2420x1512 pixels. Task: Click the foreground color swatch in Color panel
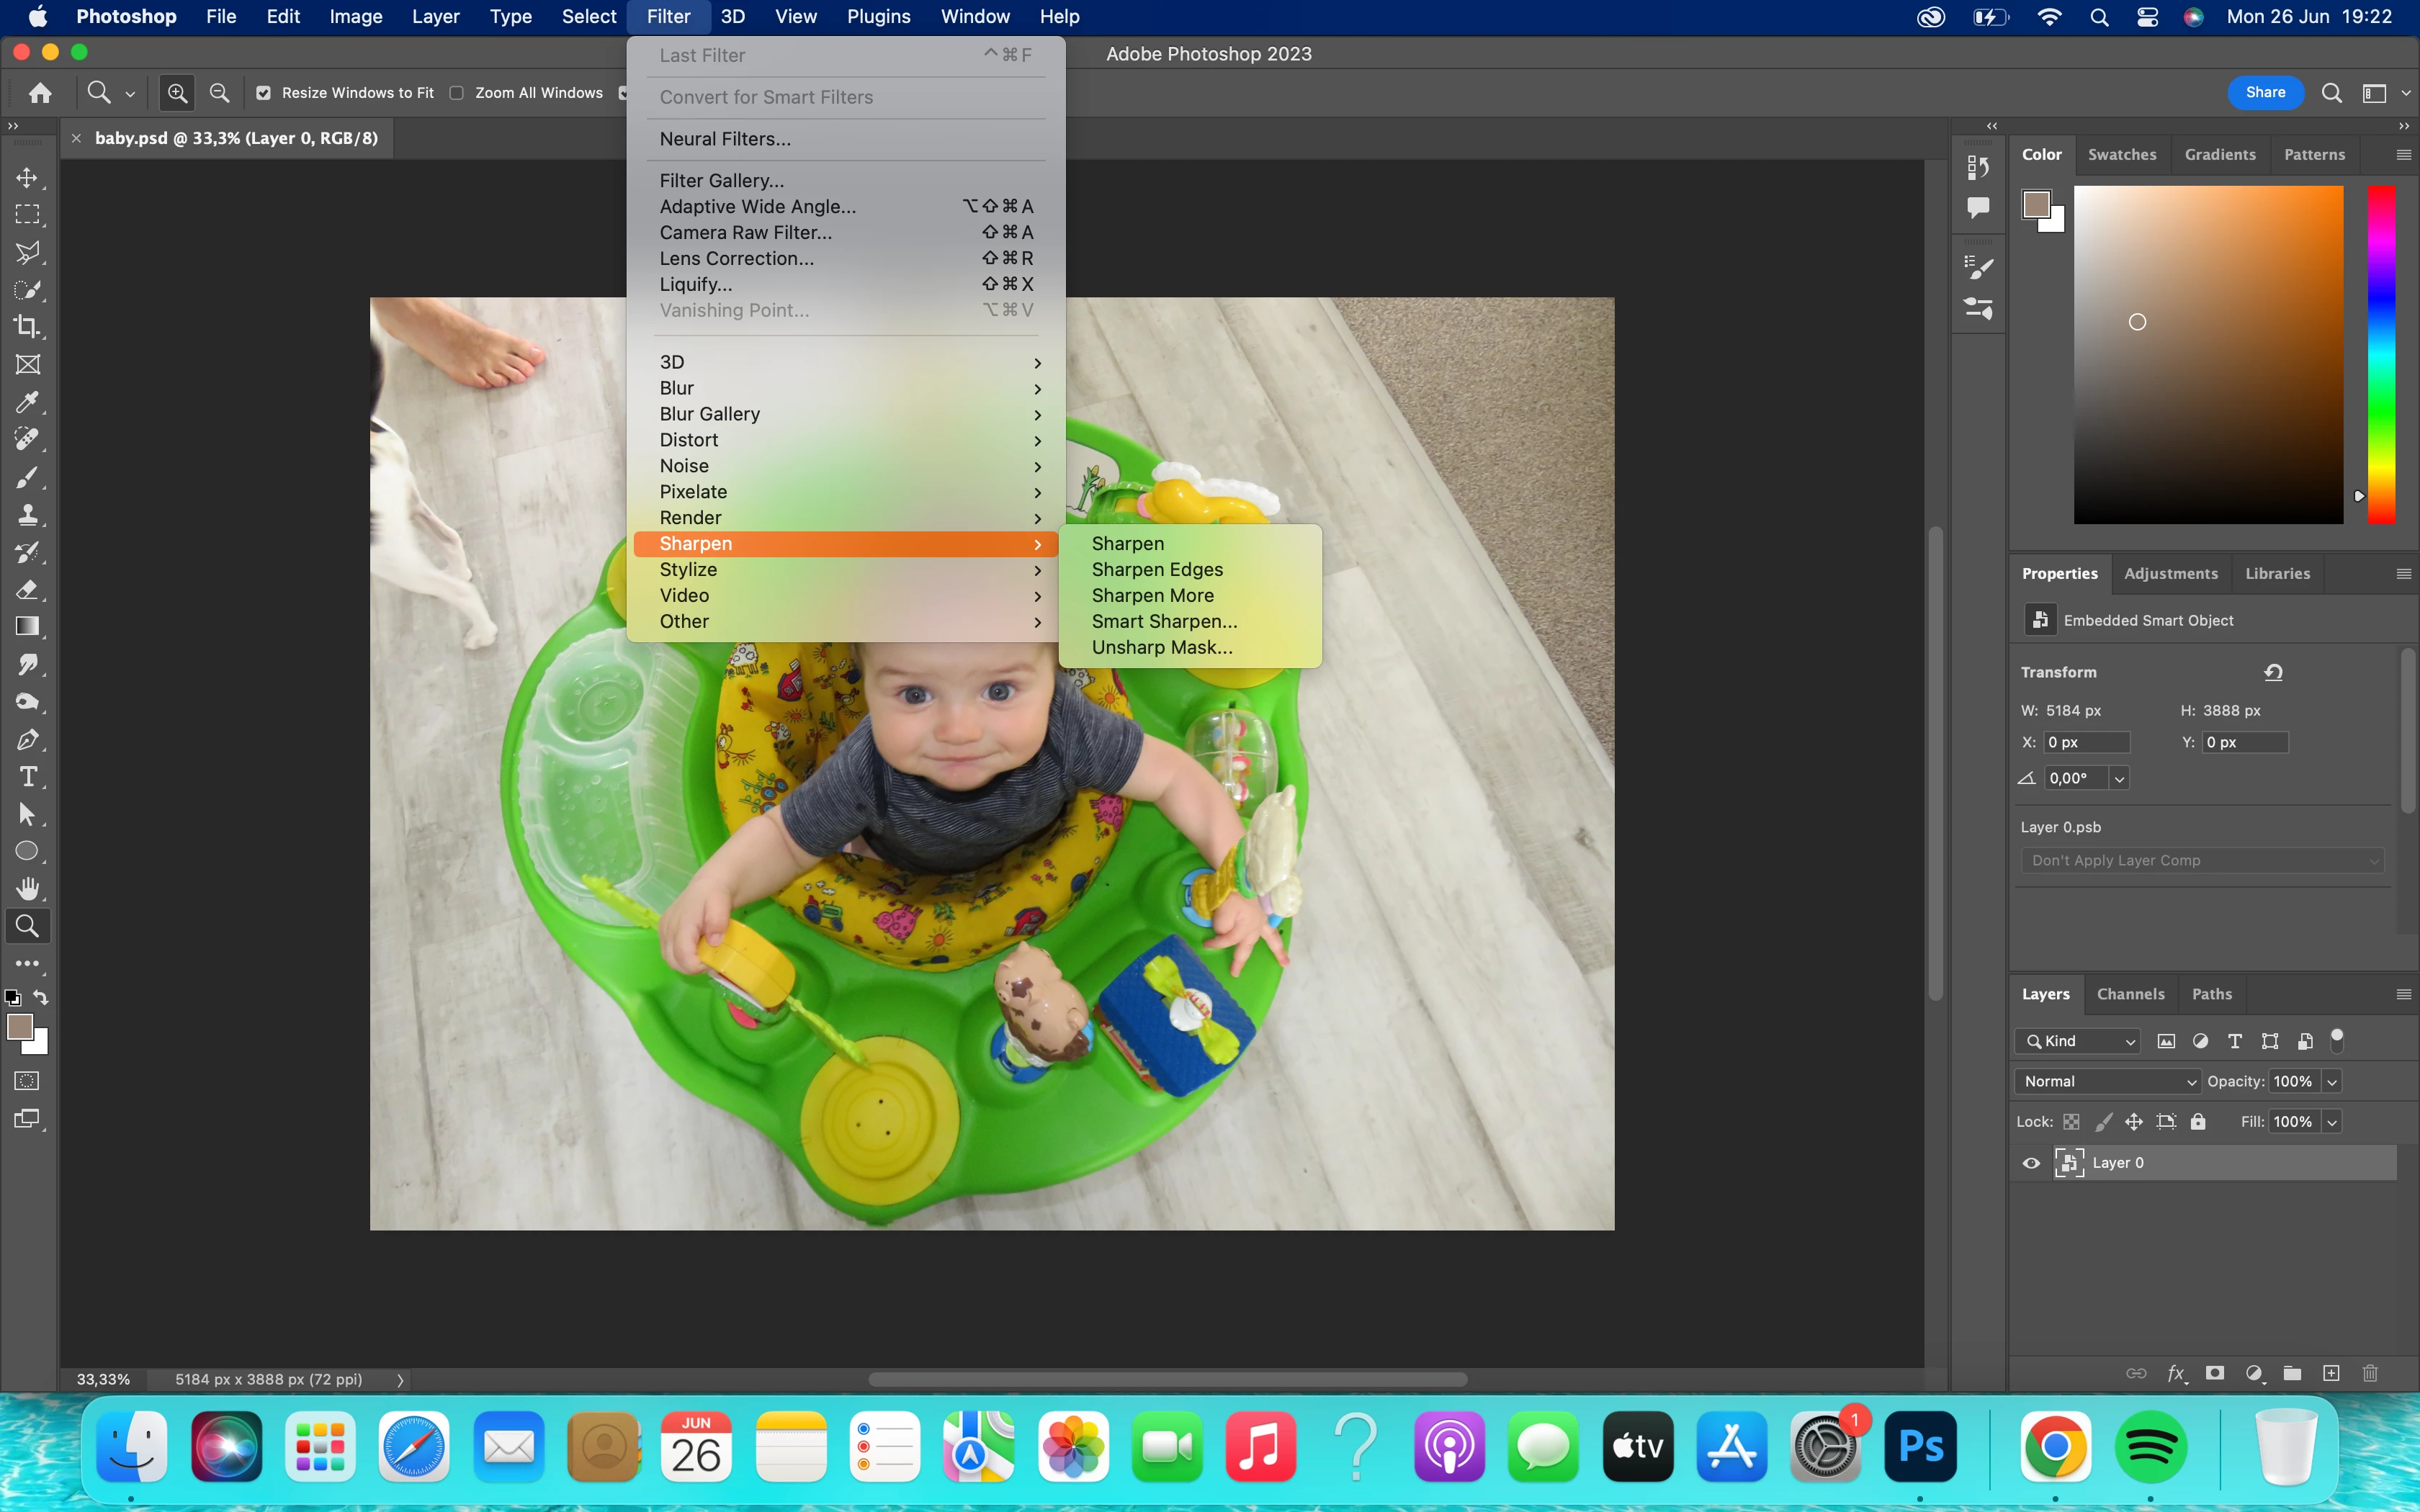tap(2036, 205)
